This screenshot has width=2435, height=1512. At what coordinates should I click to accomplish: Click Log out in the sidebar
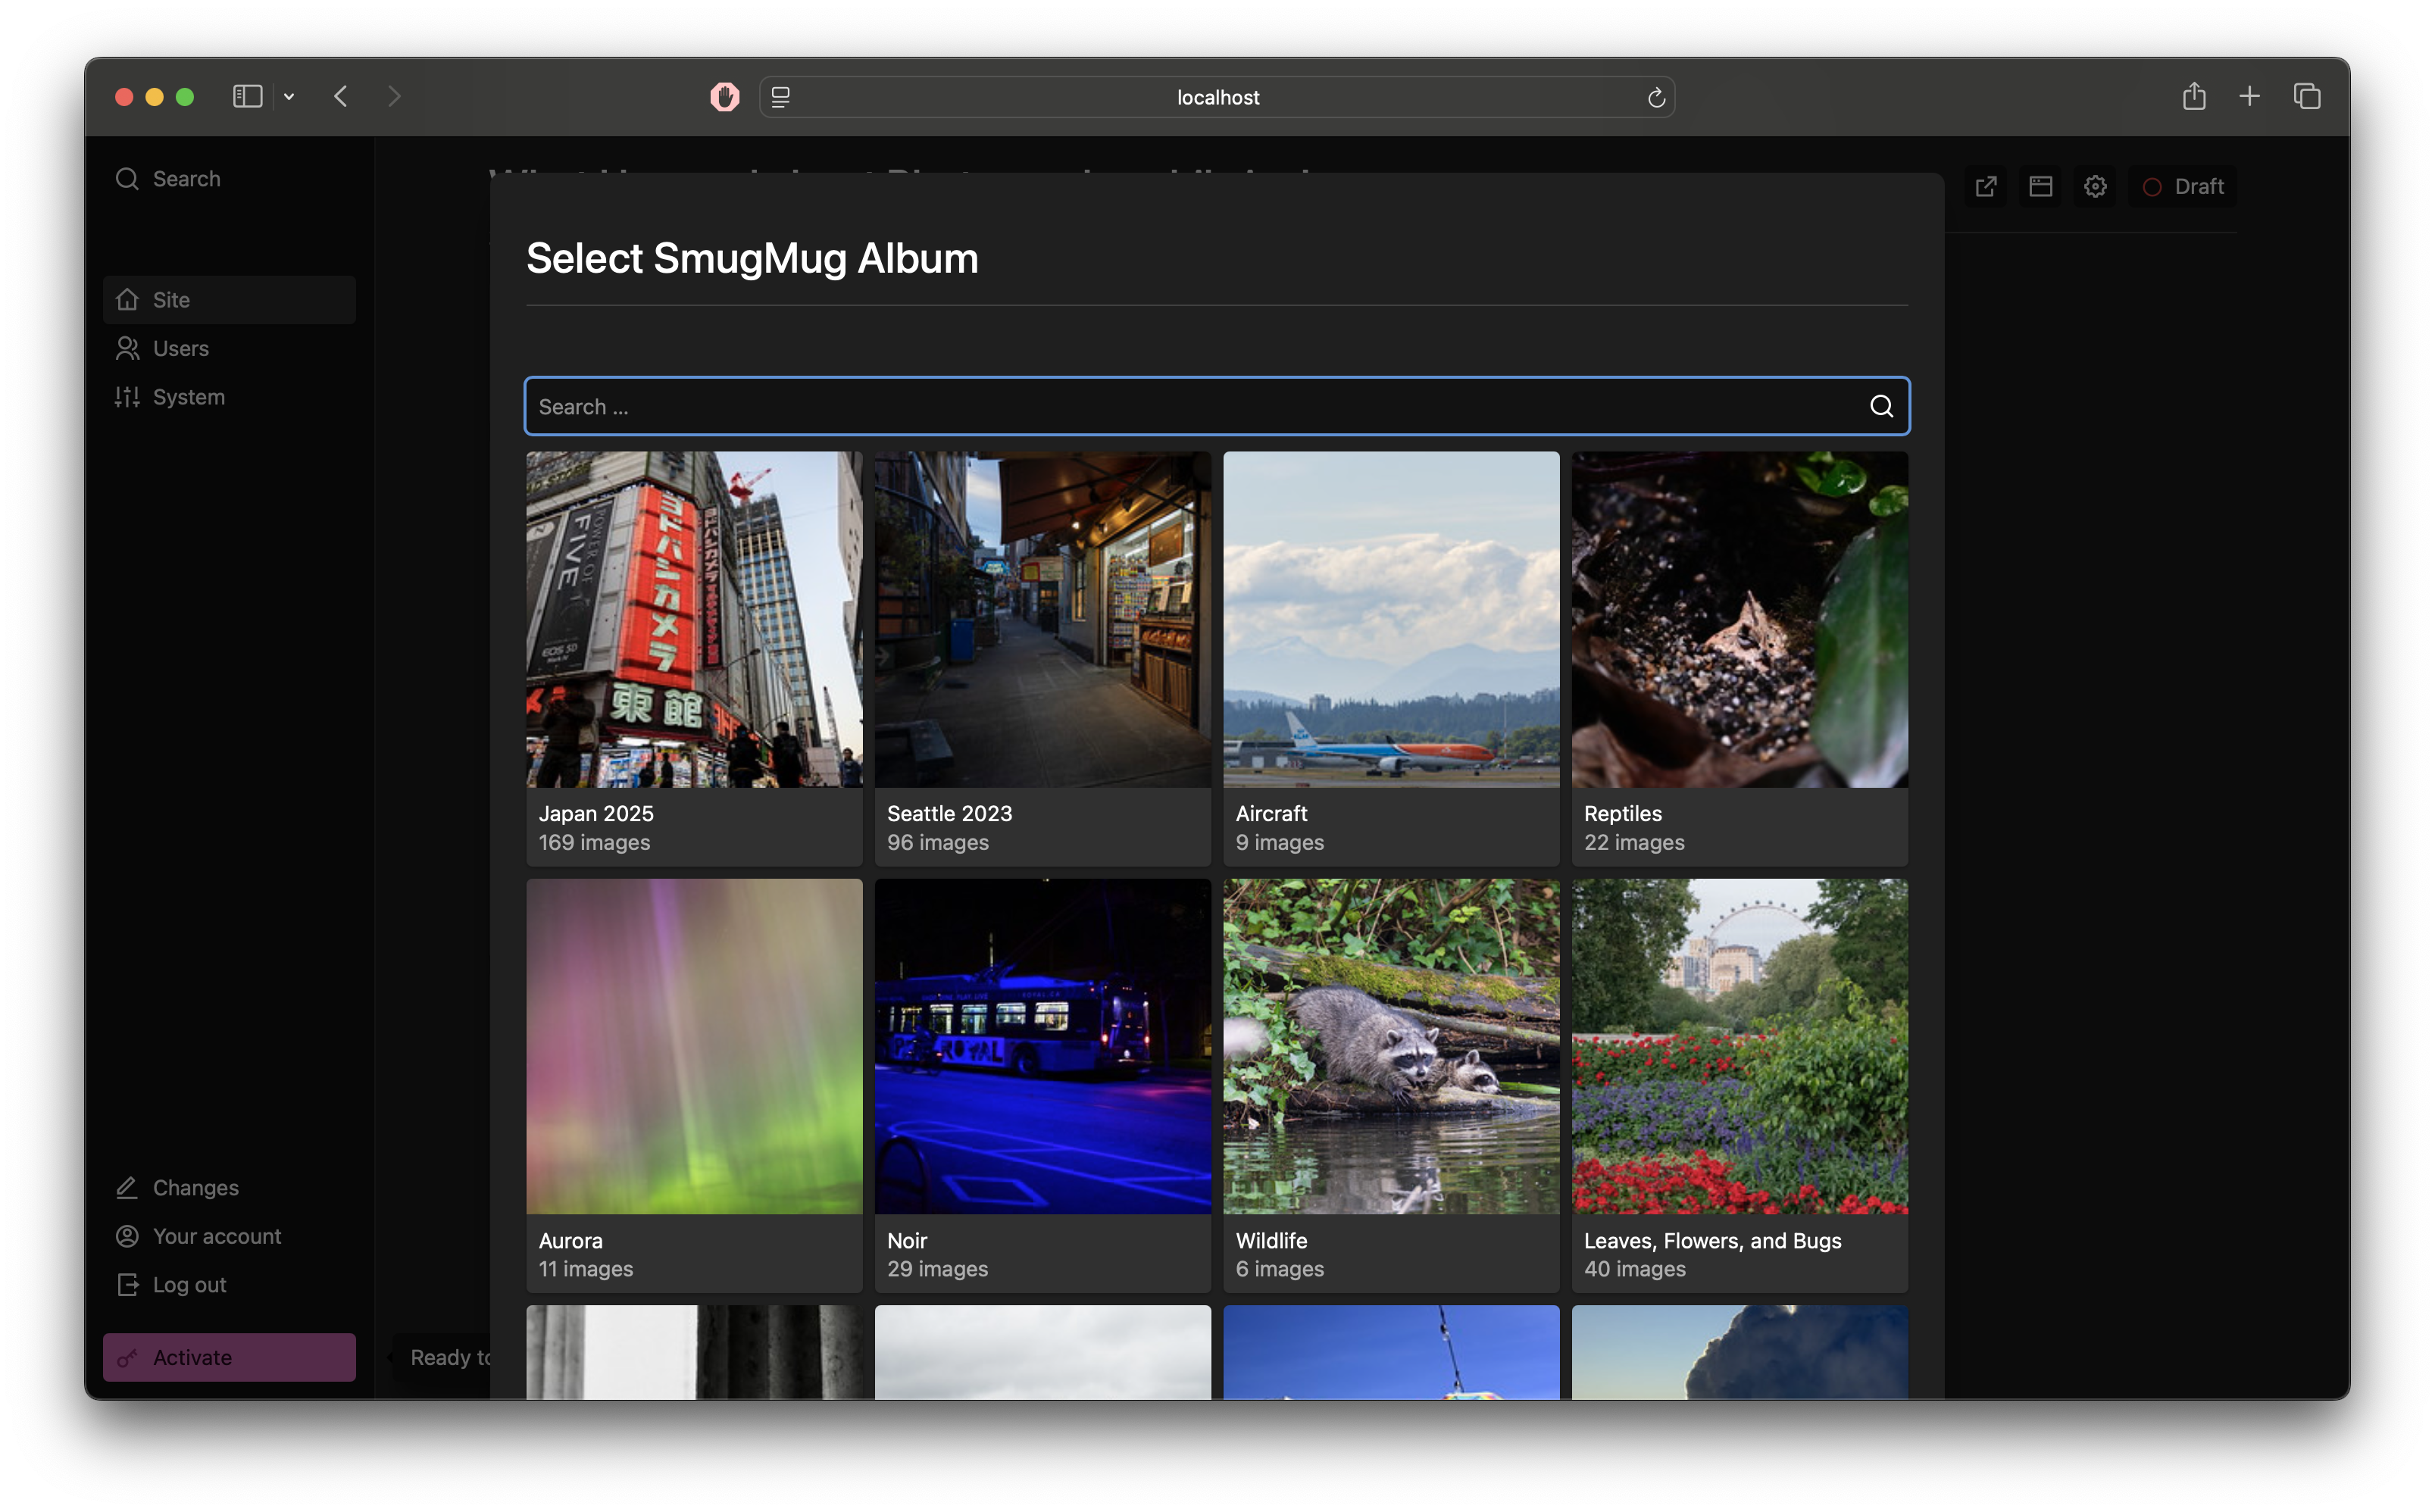(x=189, y=1285)
